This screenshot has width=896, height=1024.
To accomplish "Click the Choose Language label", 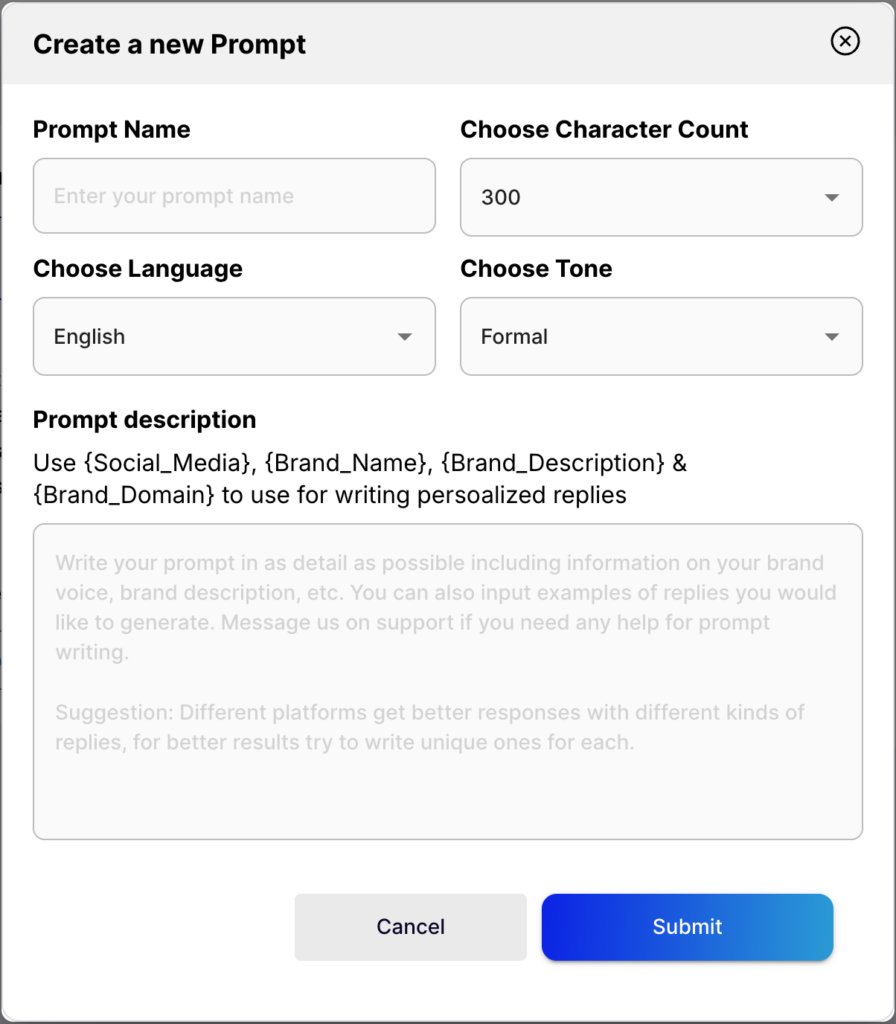I will (137, 269).
